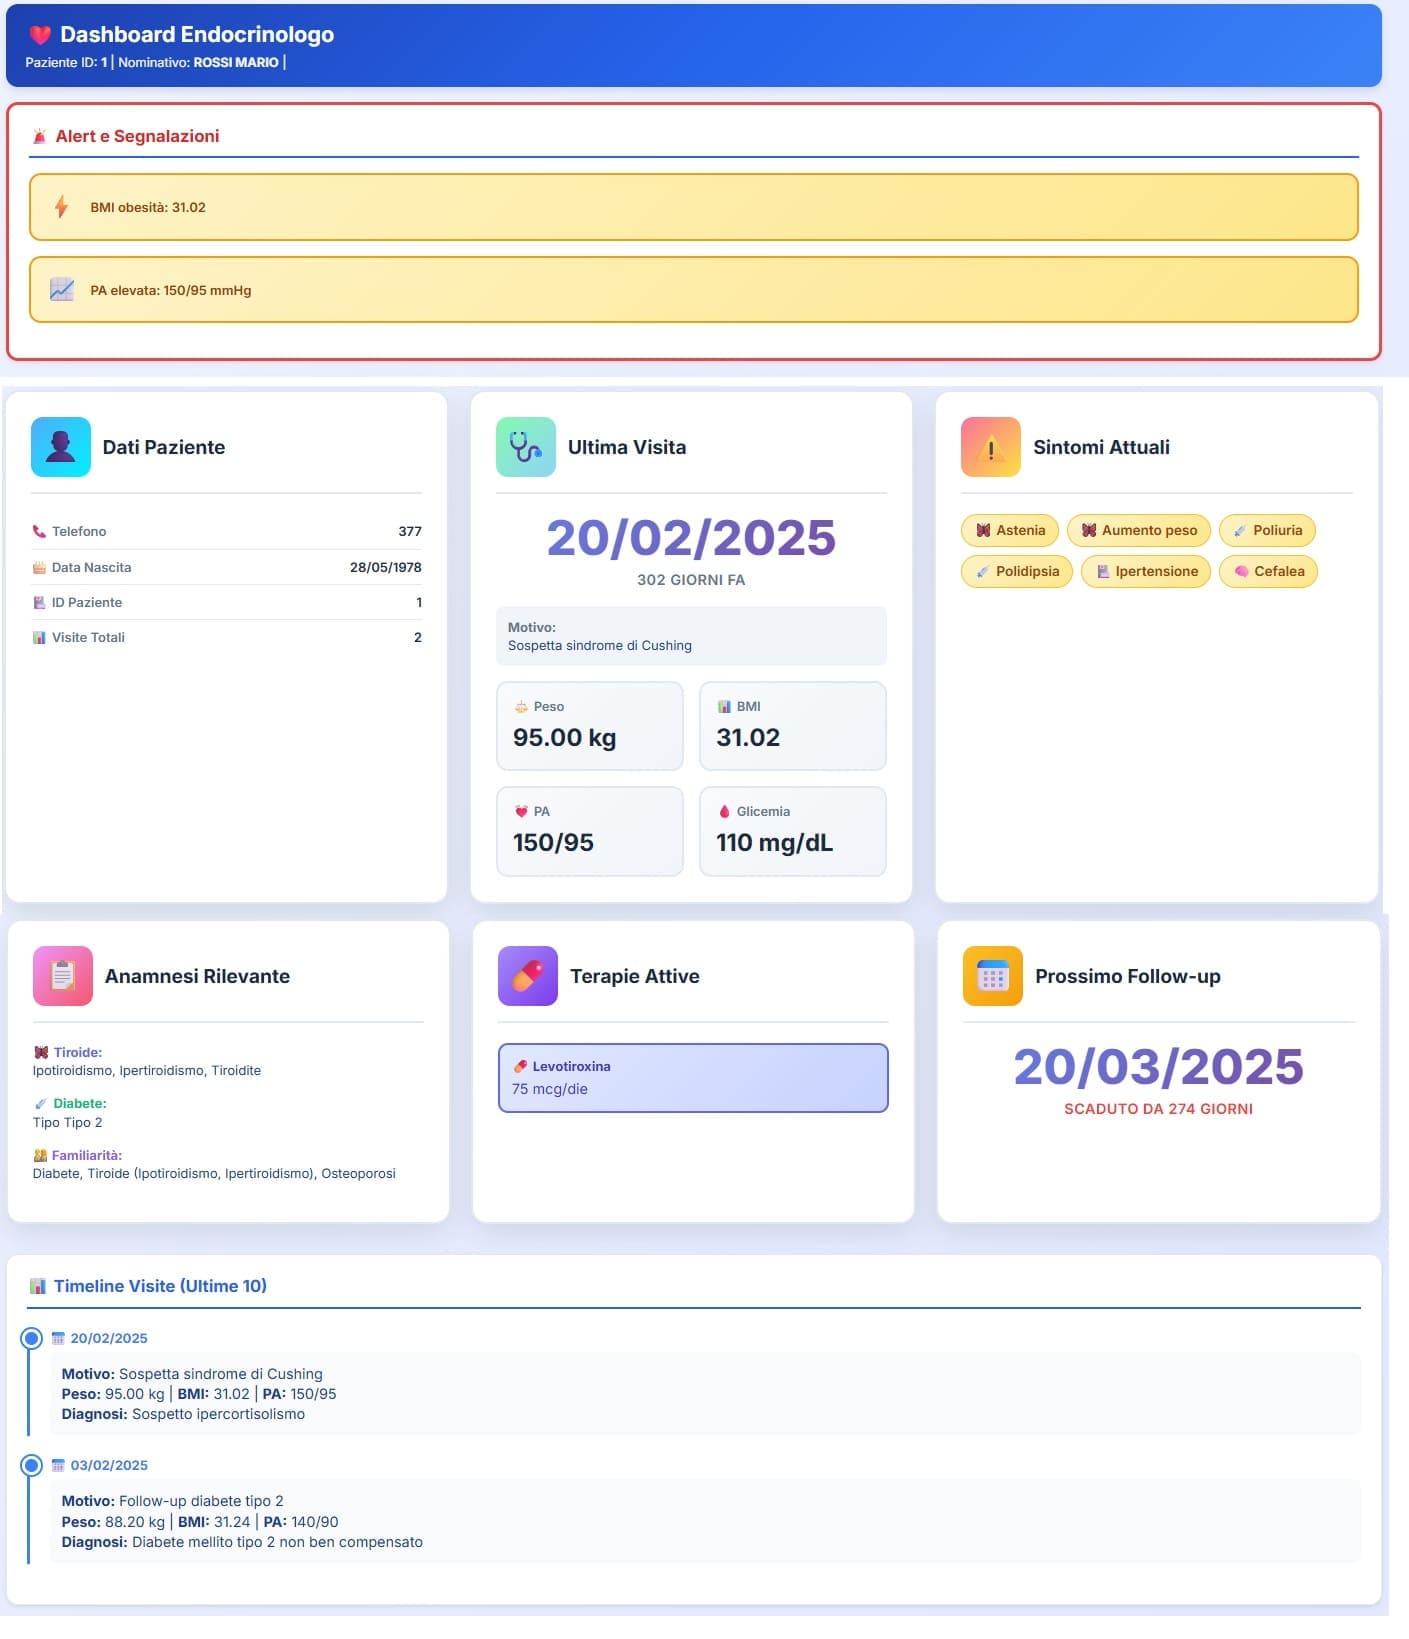
Task: Click the Dashboard Endocrinologo title
Action: pyautogui.click(x=197, y=35)
